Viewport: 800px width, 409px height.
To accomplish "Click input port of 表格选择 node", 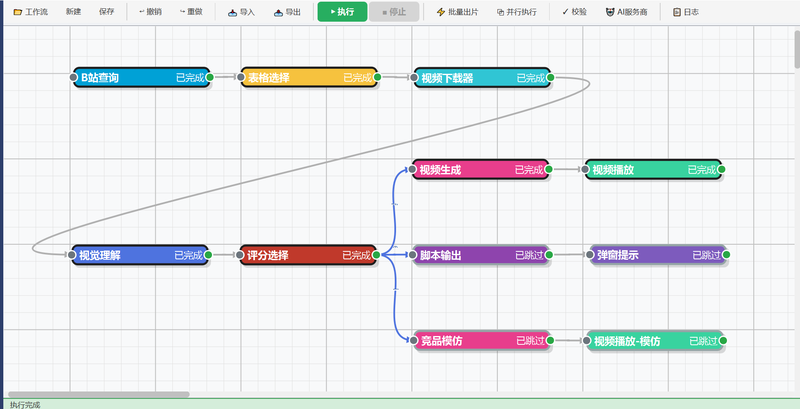I will [x=241, y=78].
